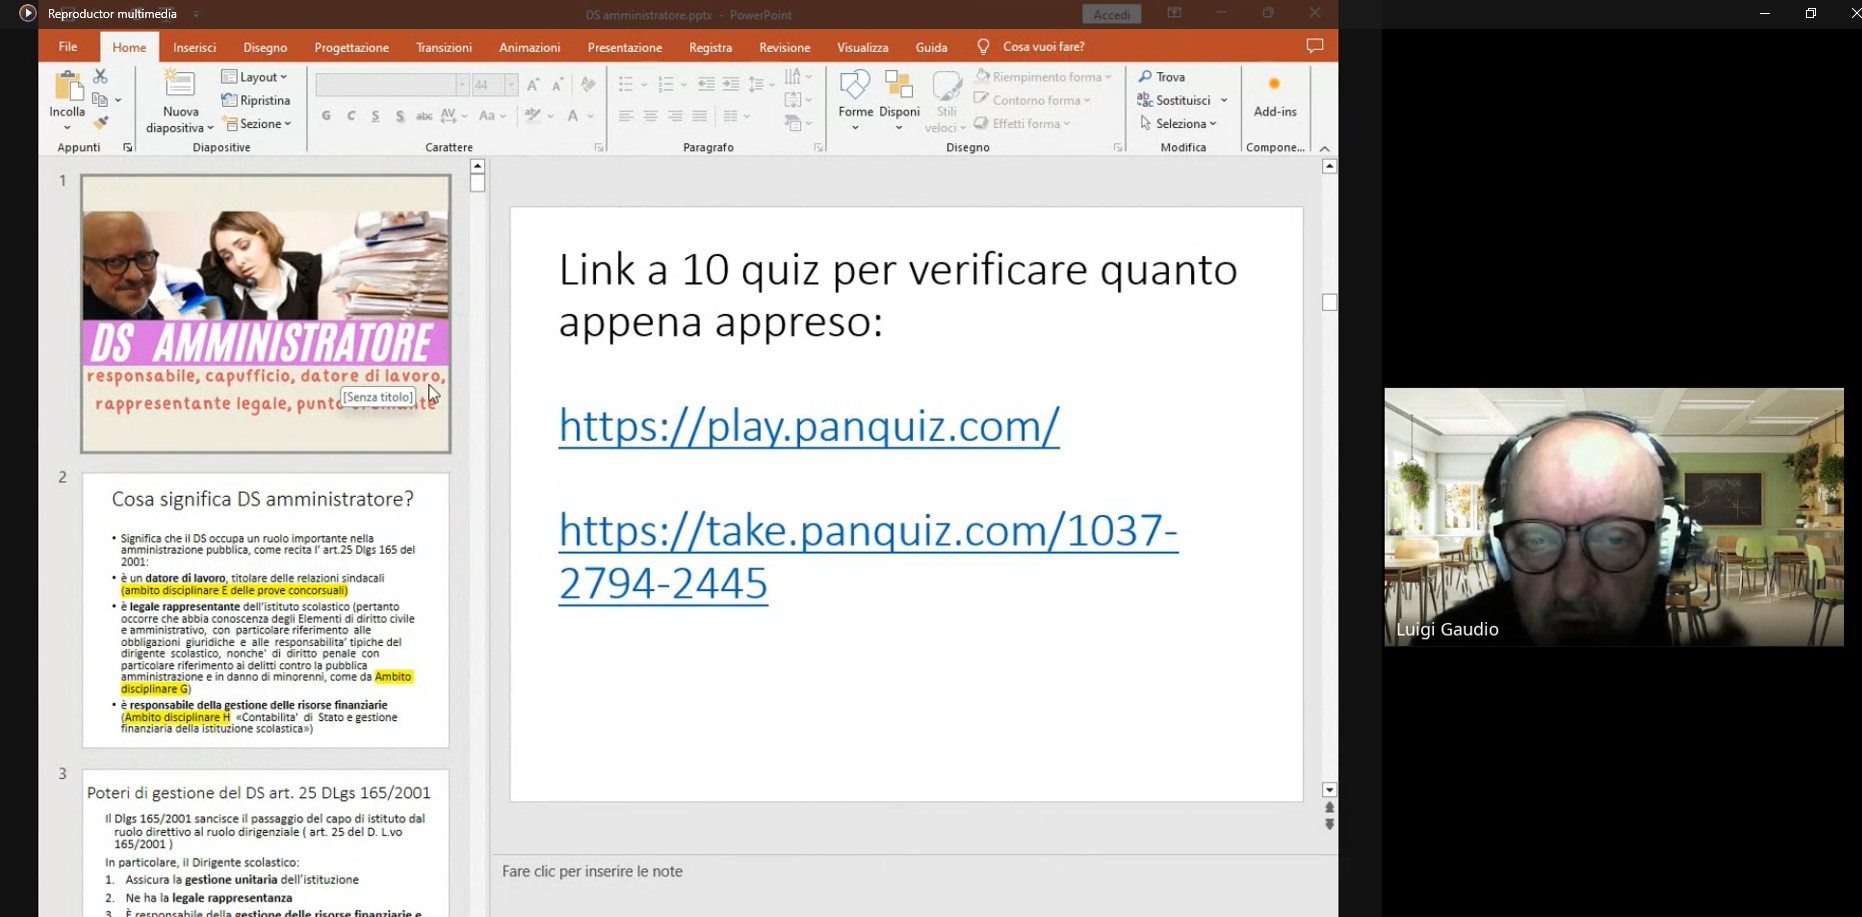
Task: Open the Forme shapes gallery
Action: point(855,100)
